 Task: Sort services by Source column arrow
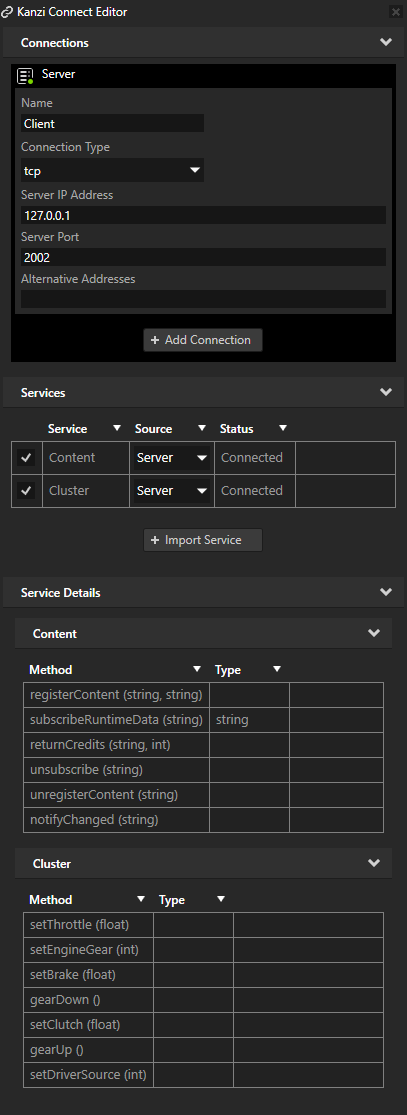pos(201,428)
